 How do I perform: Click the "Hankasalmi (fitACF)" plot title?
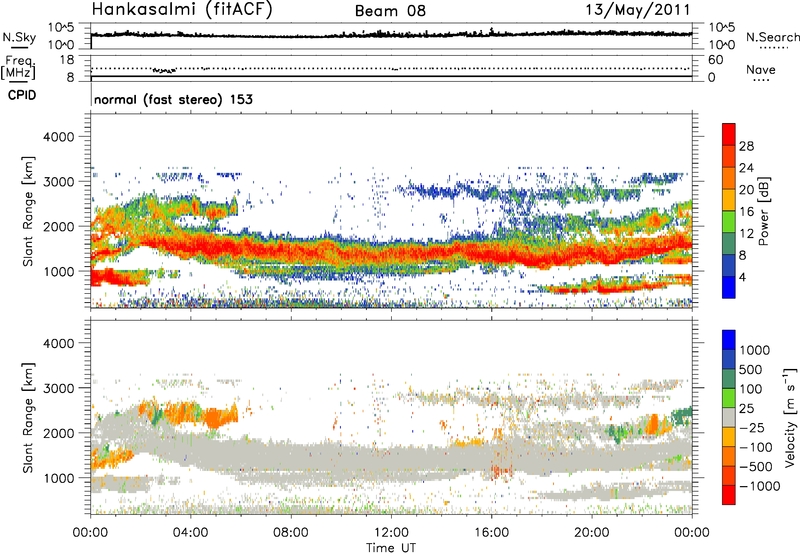pos(182,10)
